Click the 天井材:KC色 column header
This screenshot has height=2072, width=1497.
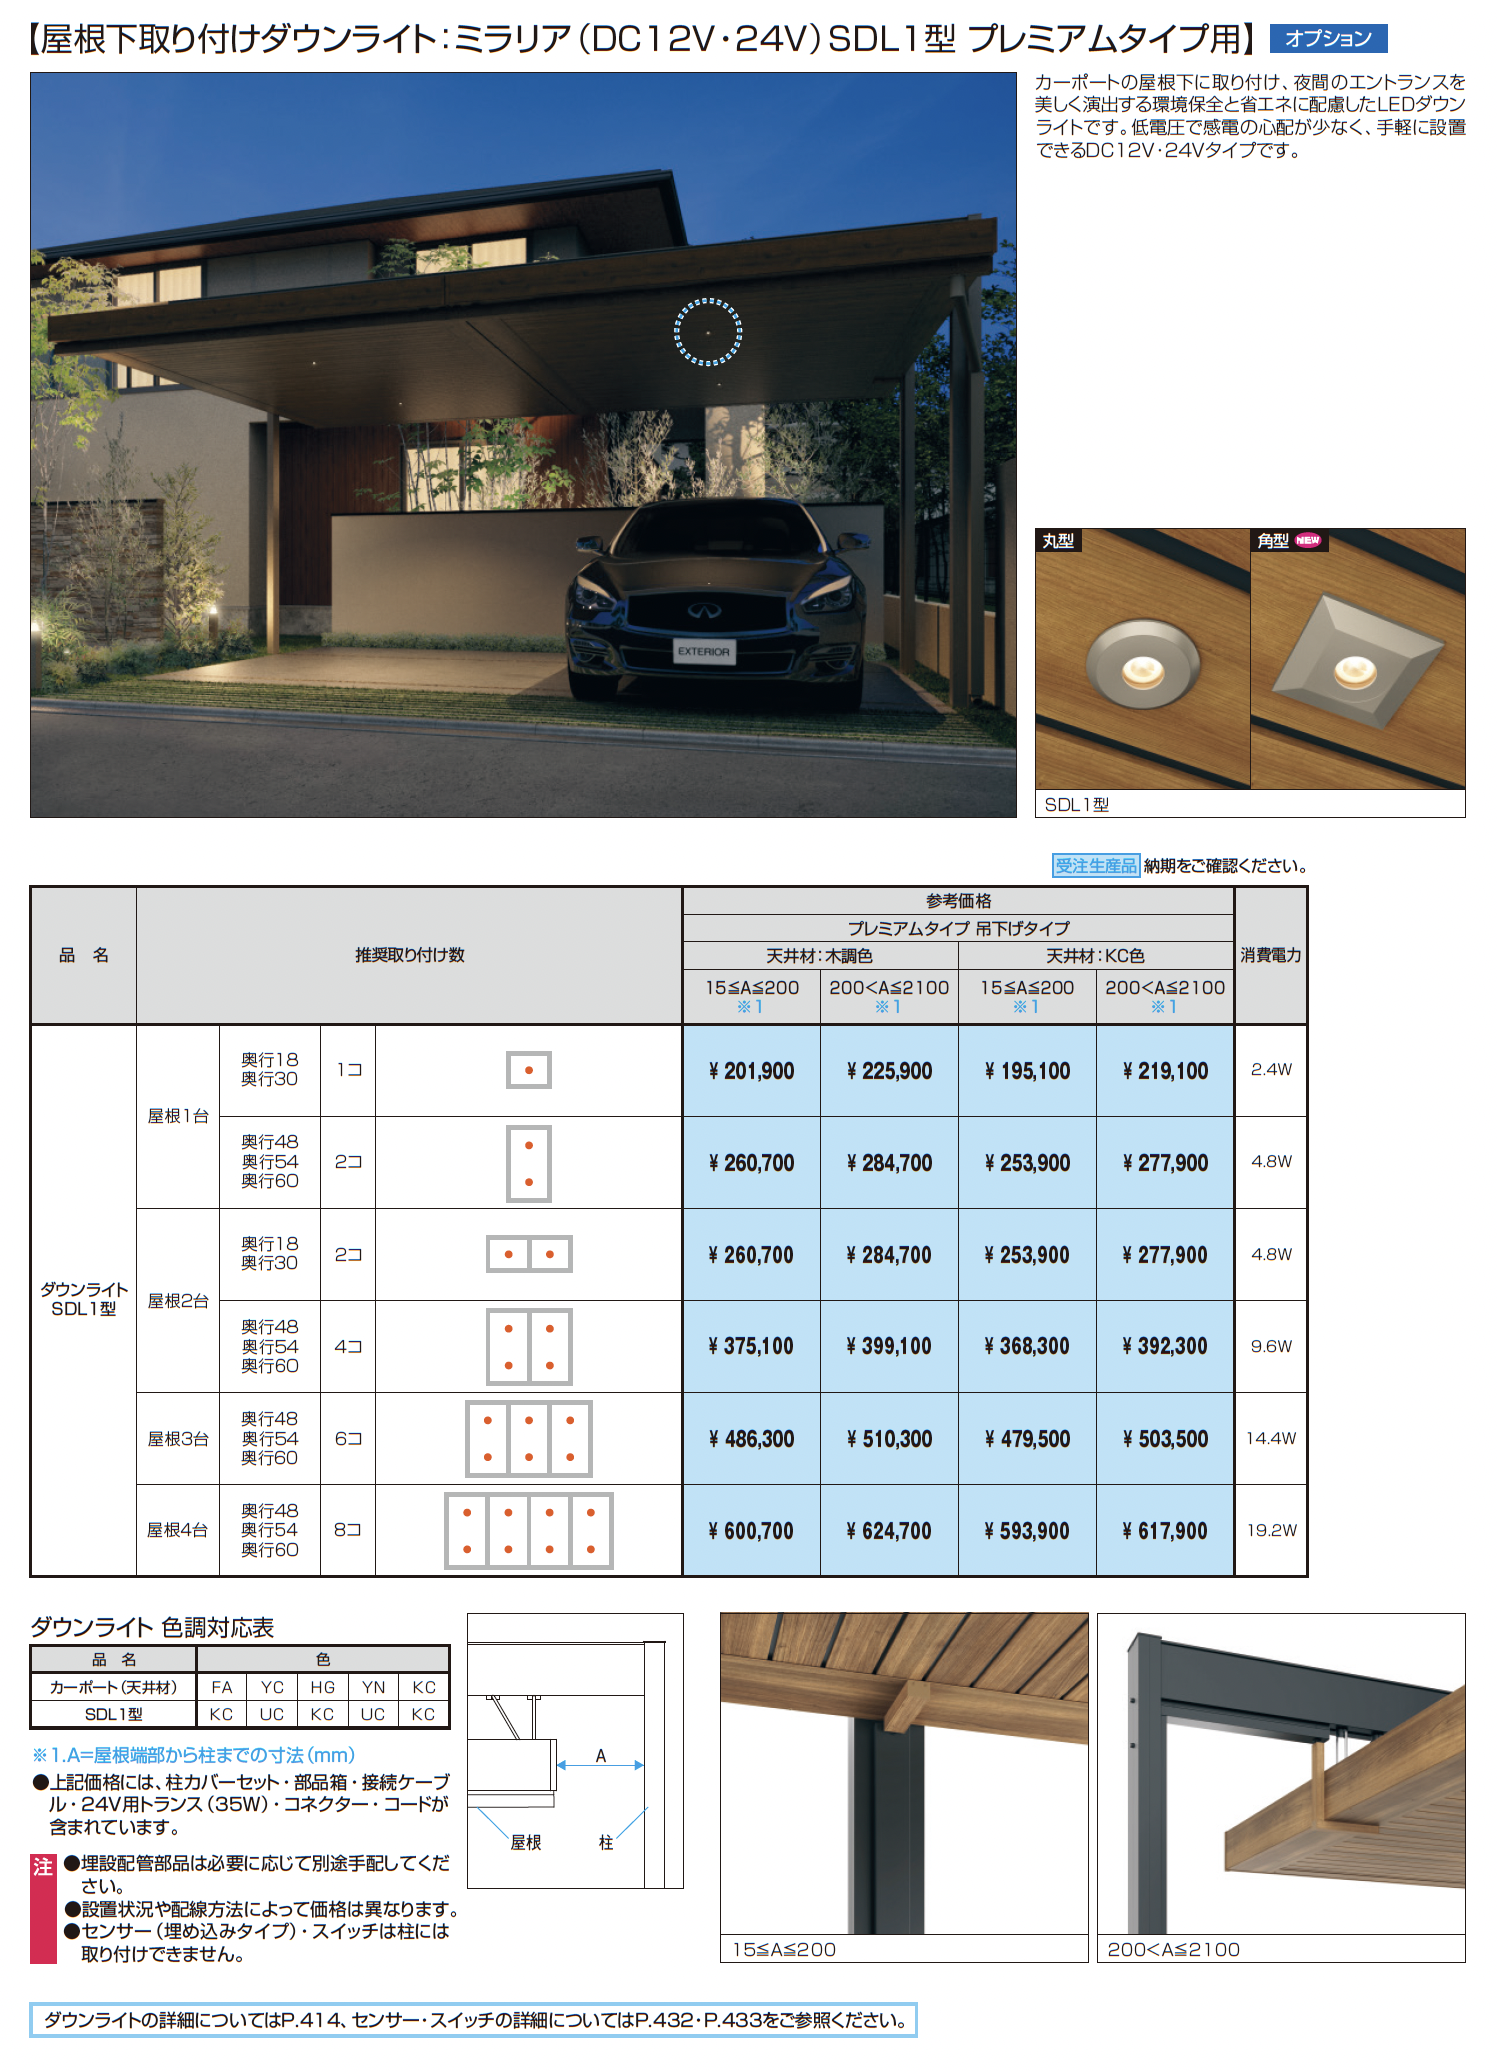pyautogui.click(x=1096, y=956)
